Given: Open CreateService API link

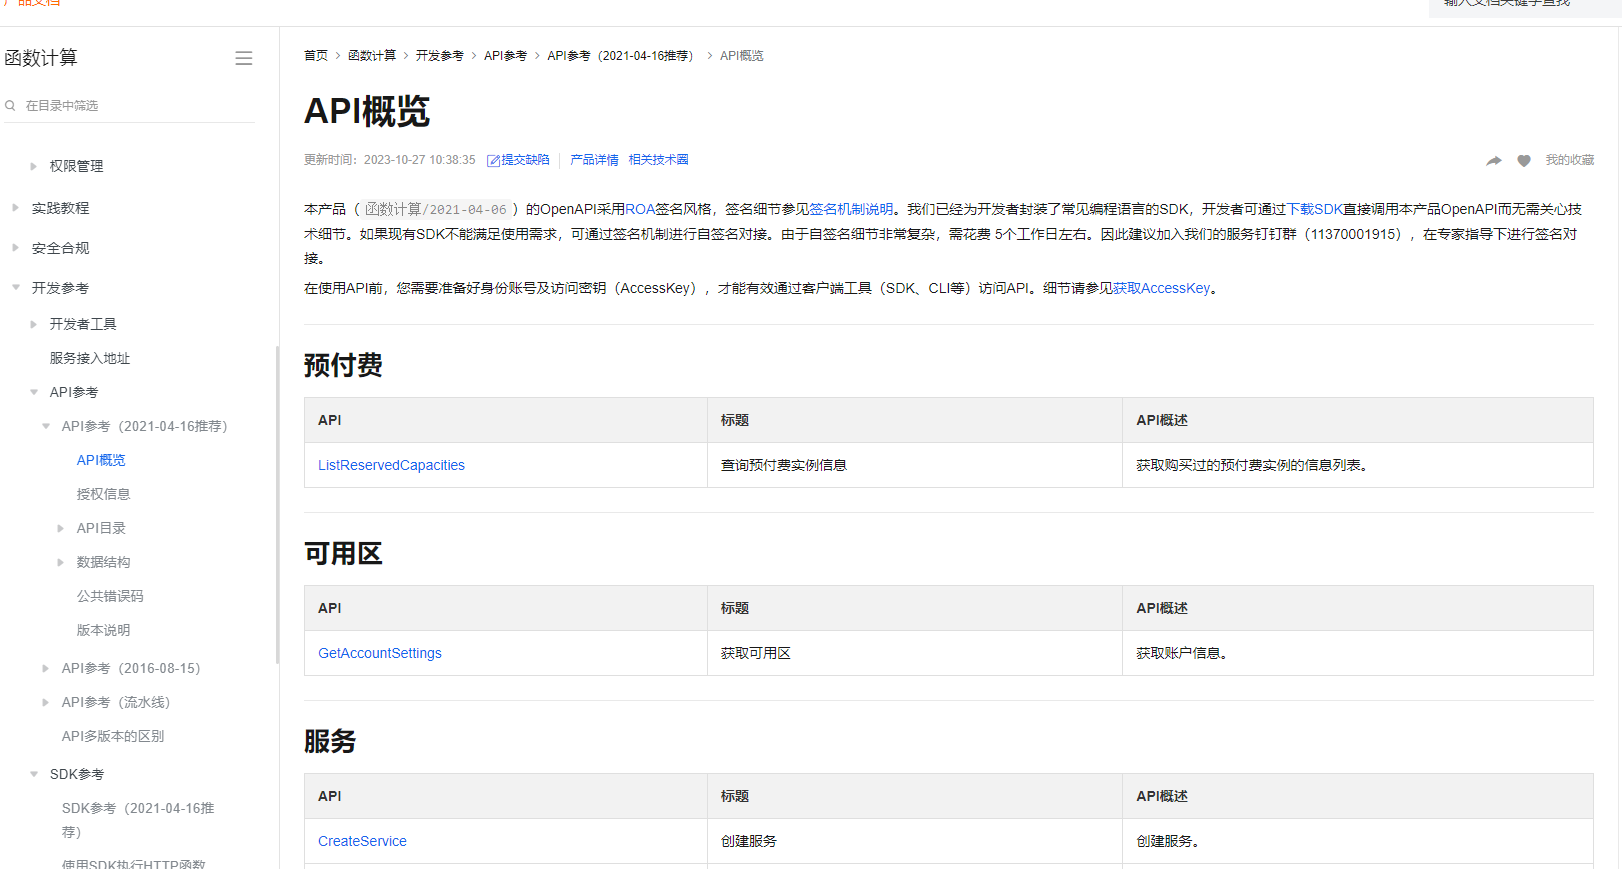Looking at the screenshot, I should 362,841.
